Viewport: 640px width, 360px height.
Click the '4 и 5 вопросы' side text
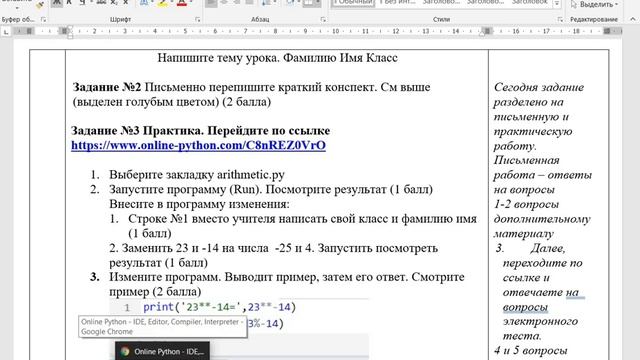(x=531, y=350)
